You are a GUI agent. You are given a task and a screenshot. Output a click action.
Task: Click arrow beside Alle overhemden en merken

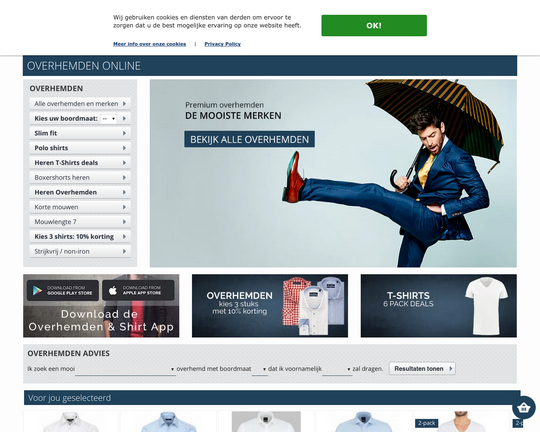point(124,104)
